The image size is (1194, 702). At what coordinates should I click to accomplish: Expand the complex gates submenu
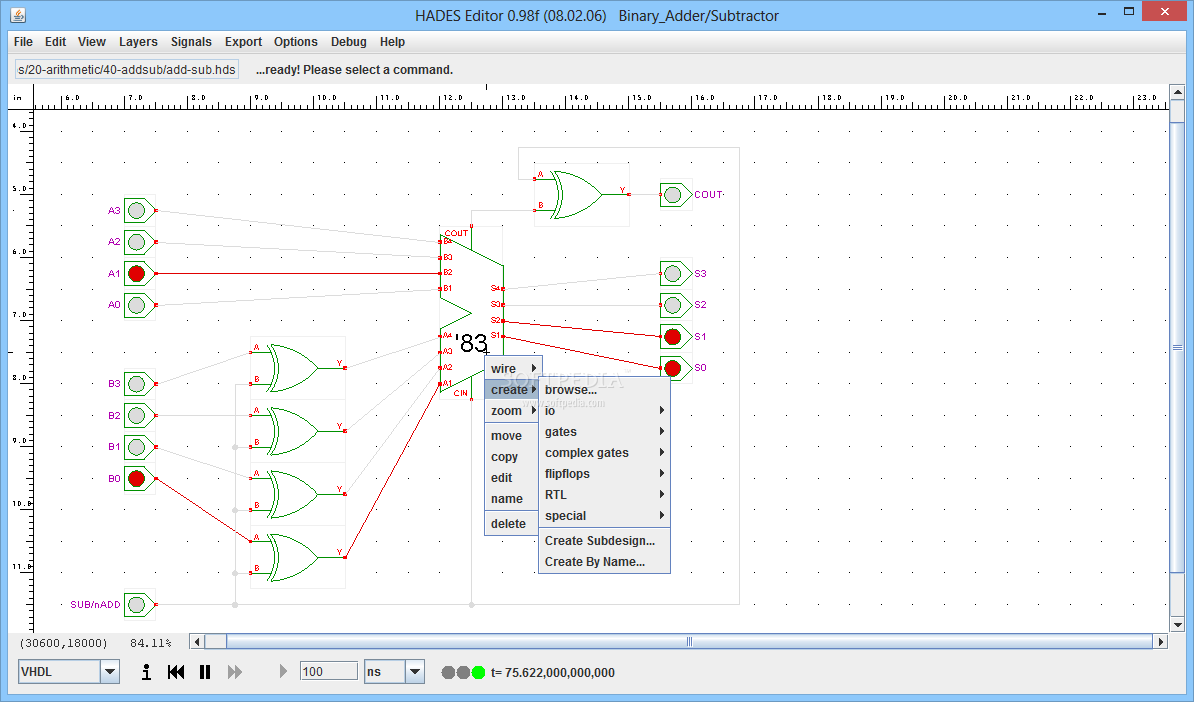(x=604, y=452)
